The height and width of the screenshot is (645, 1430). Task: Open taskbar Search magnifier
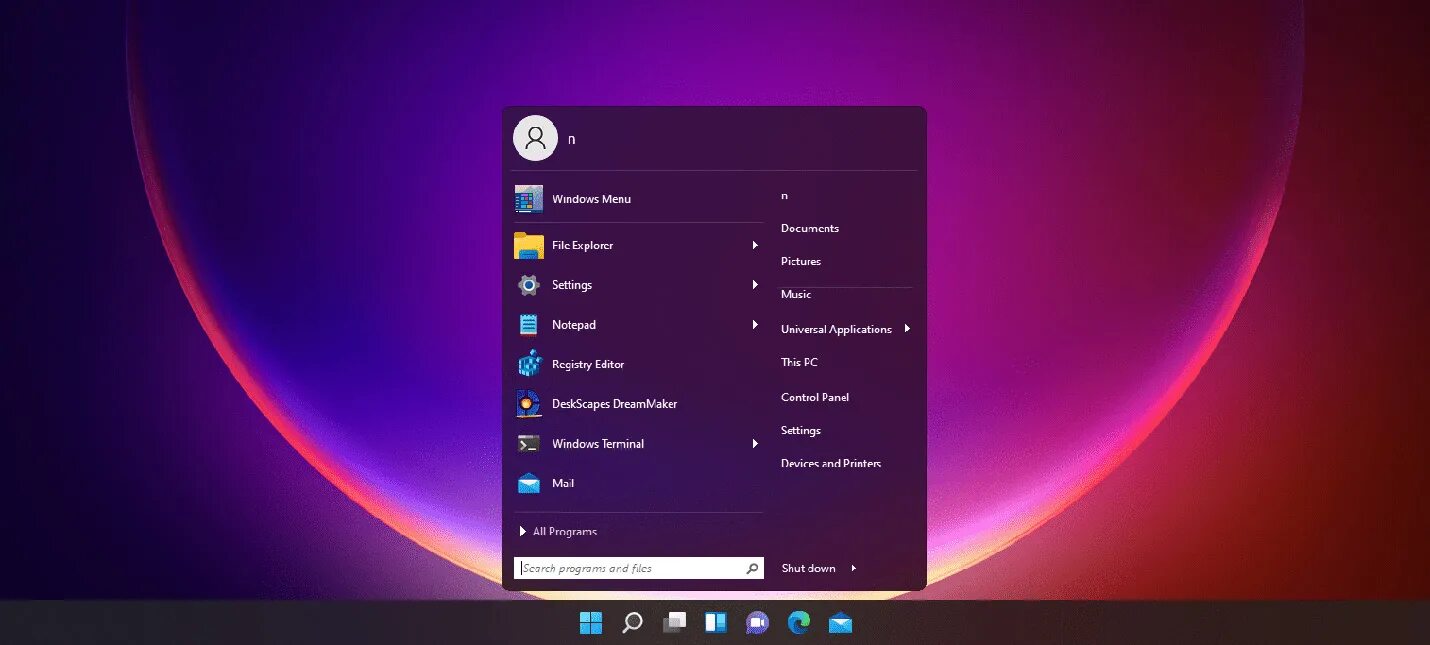click(x=632, y=623)
